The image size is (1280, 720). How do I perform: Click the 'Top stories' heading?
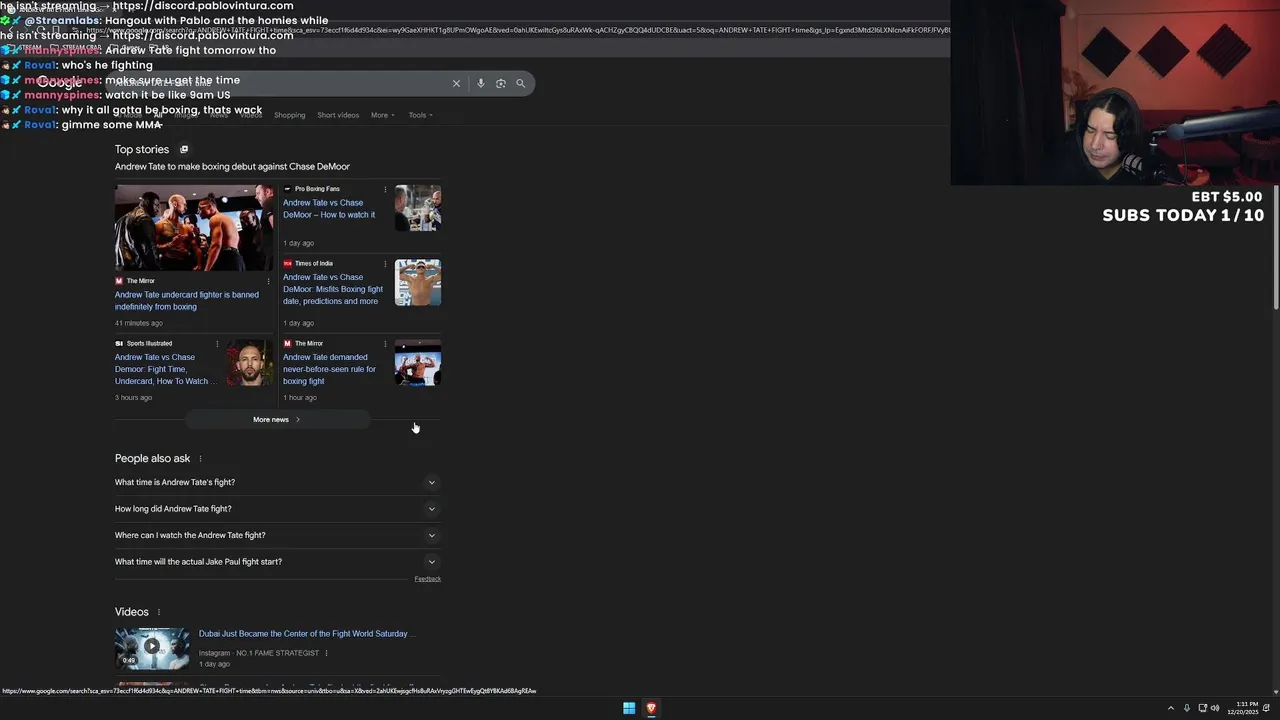tap(142, 149)
